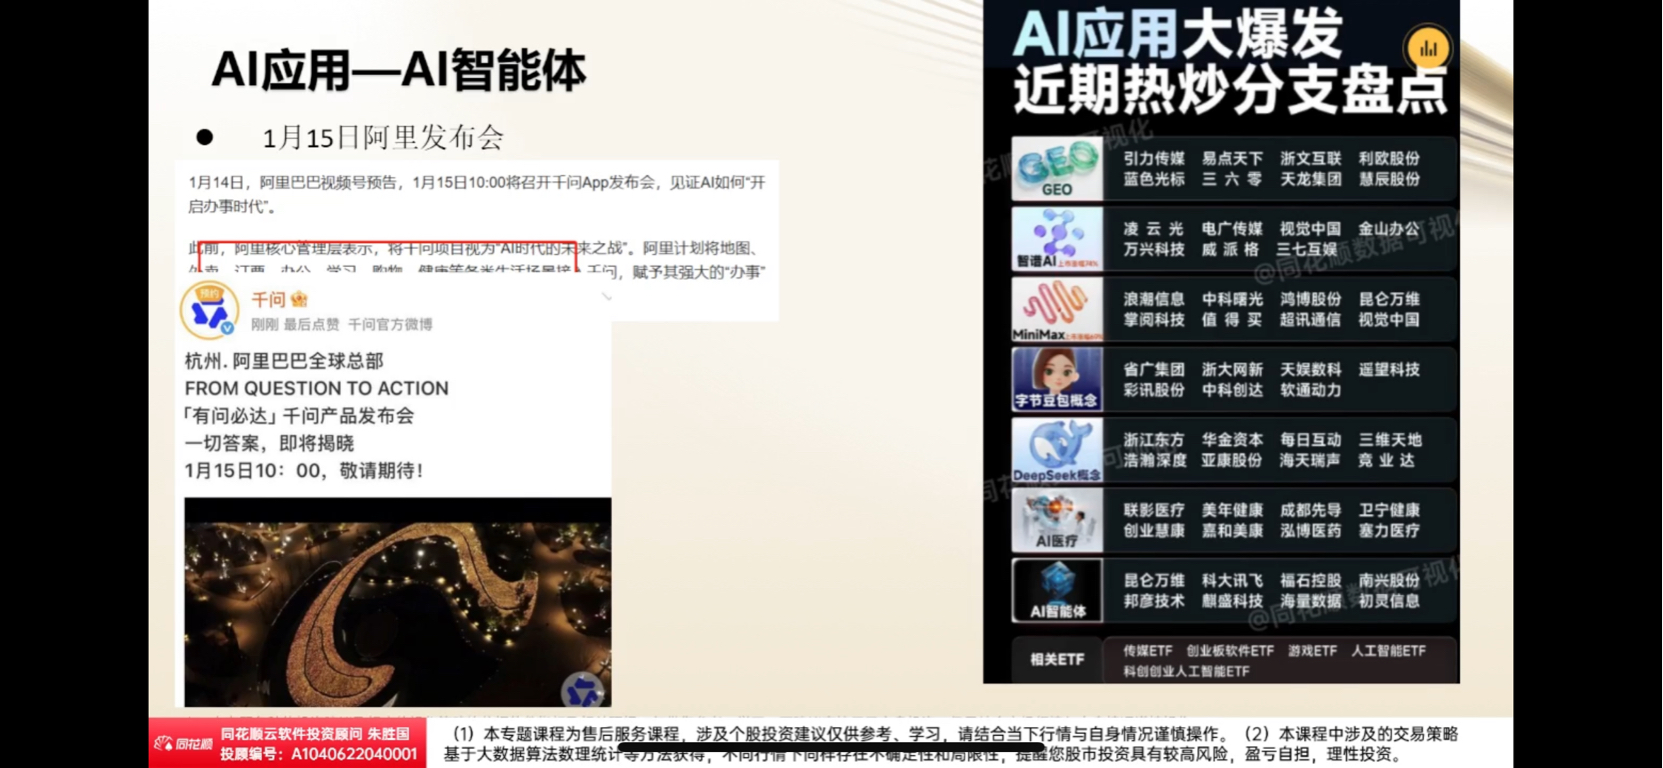Click 天龙集团 stock name
Image resolution: width=1663 pixels, height=768 pixels.
(x=1311, y=179)
